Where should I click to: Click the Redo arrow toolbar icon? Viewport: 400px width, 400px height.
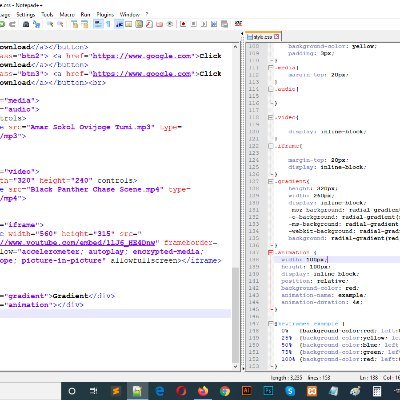[x=12, y=24]
